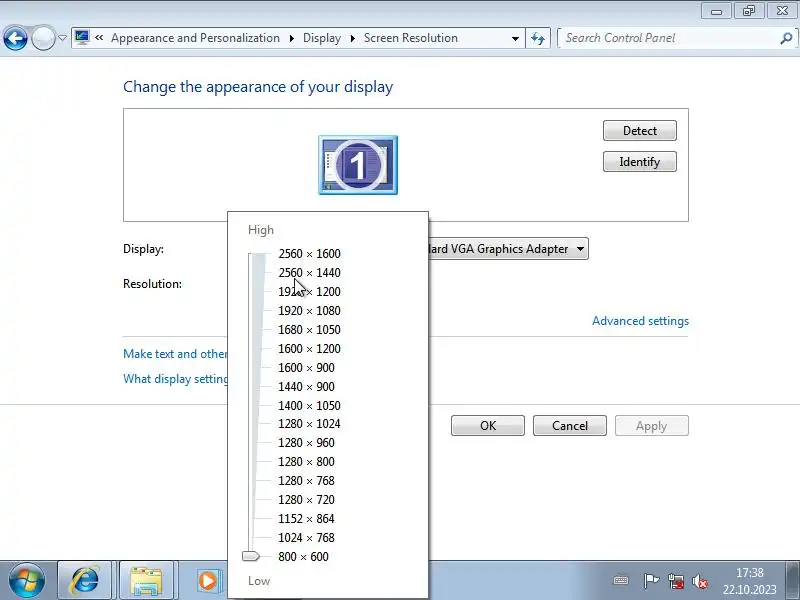Set resolution to 2560 × 1440
The image size is (800, 600).
pyautogui.click(x=309, y=272)
